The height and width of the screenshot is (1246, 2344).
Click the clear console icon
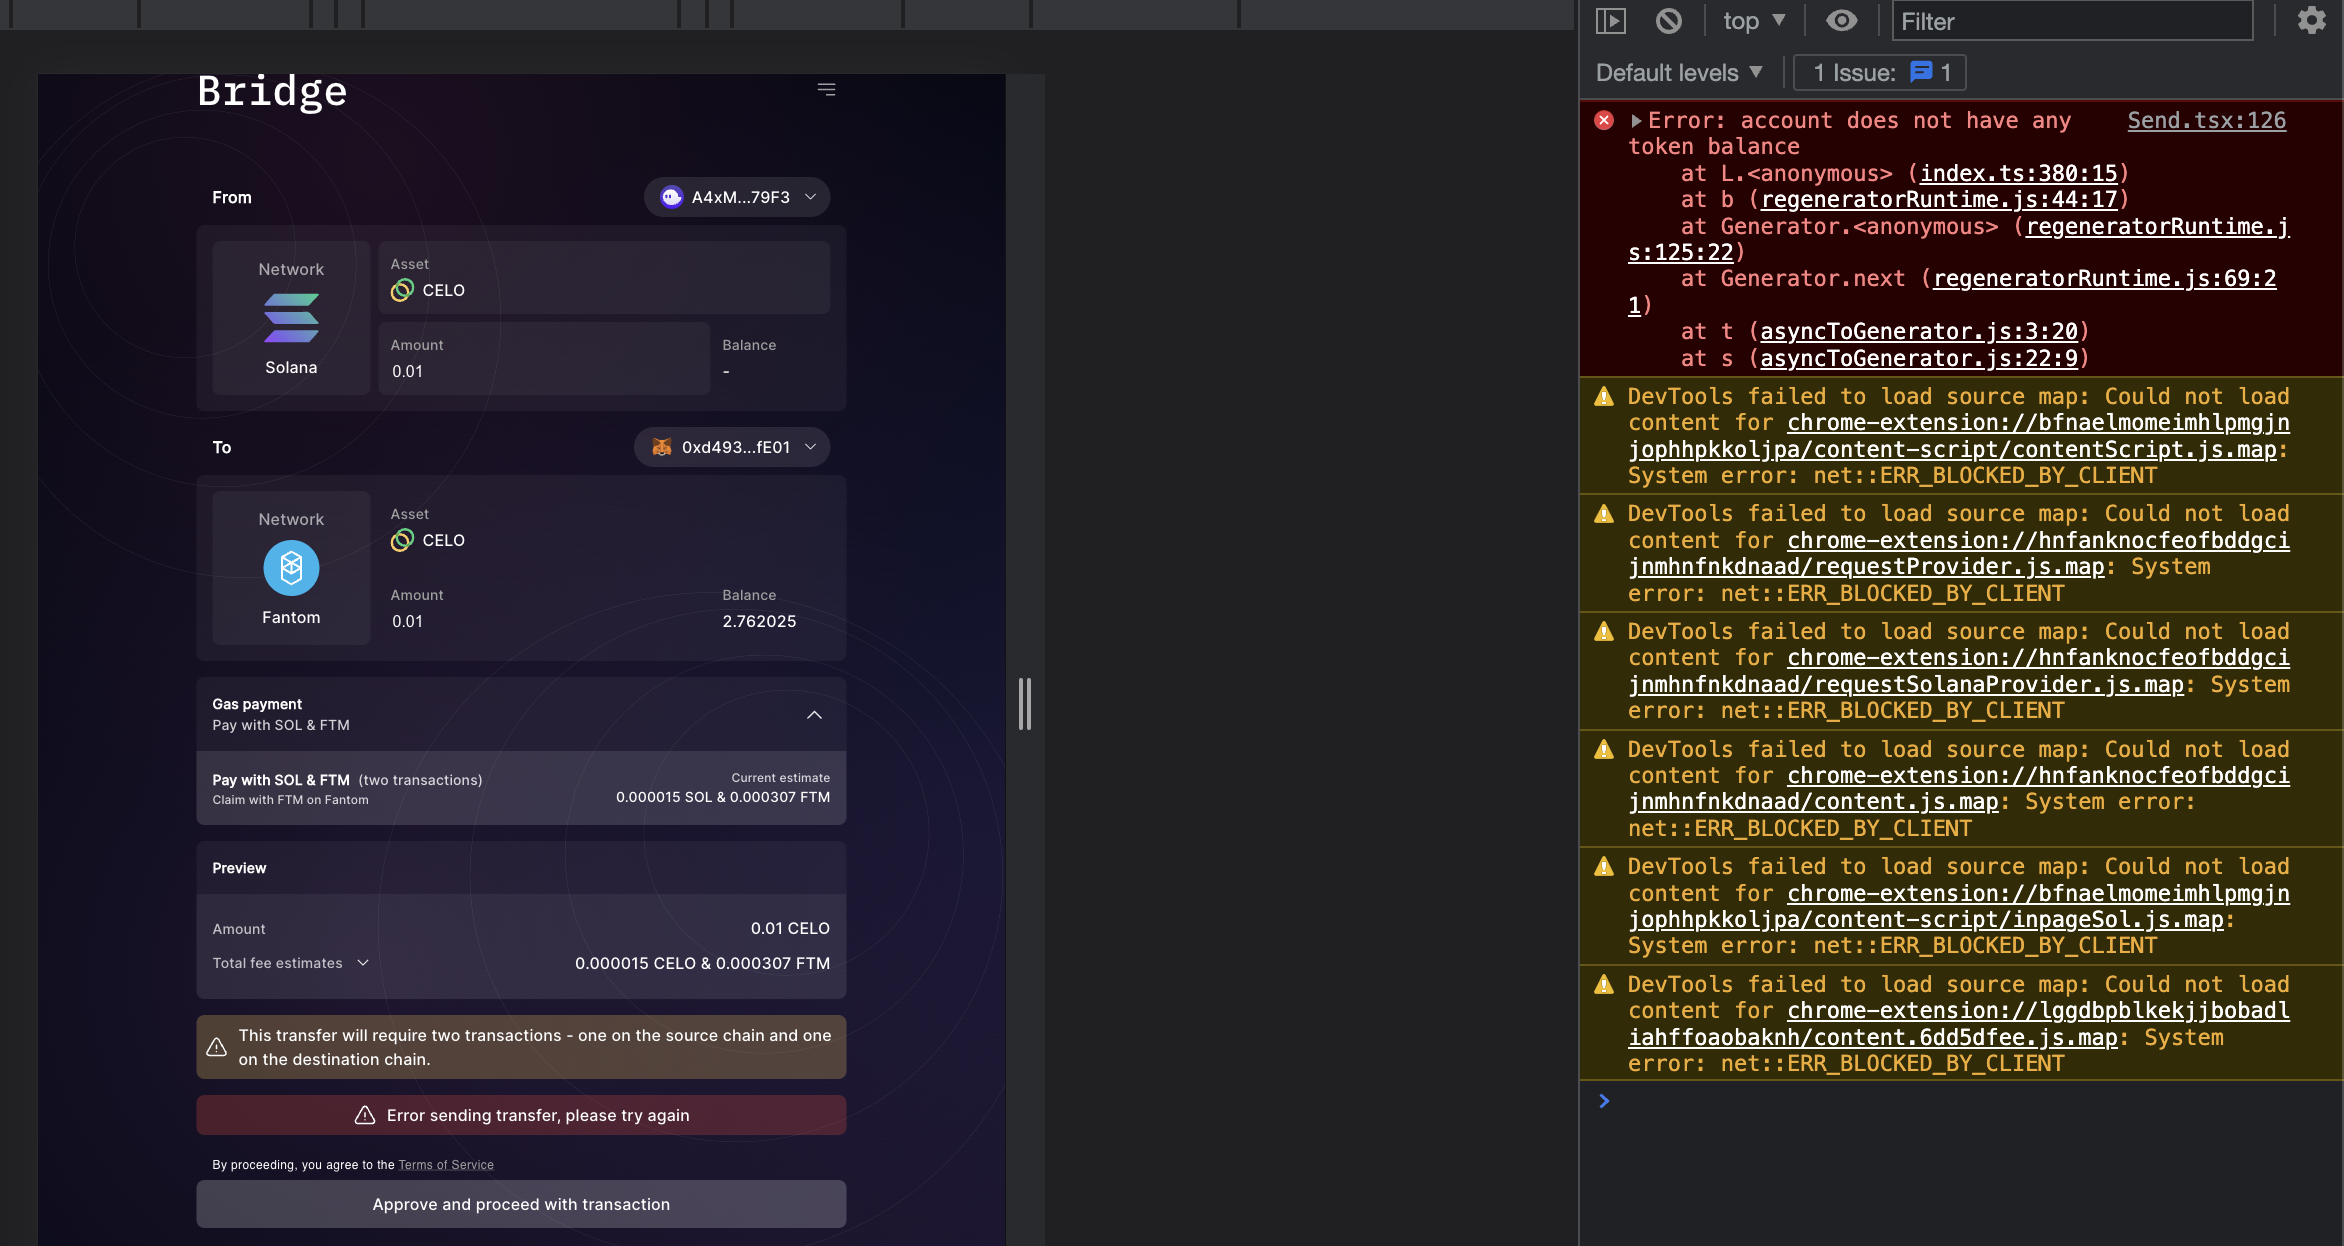pyautogui.click(x=1667, y=20)
